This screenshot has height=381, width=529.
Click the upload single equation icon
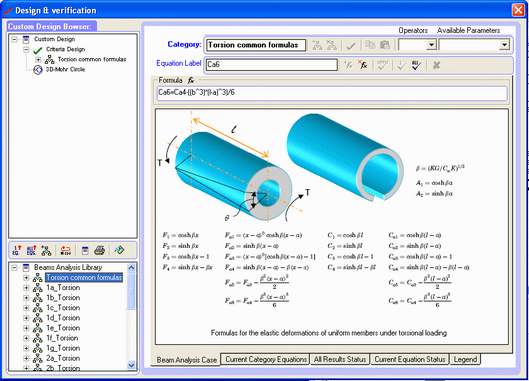[x=17, y=250]
